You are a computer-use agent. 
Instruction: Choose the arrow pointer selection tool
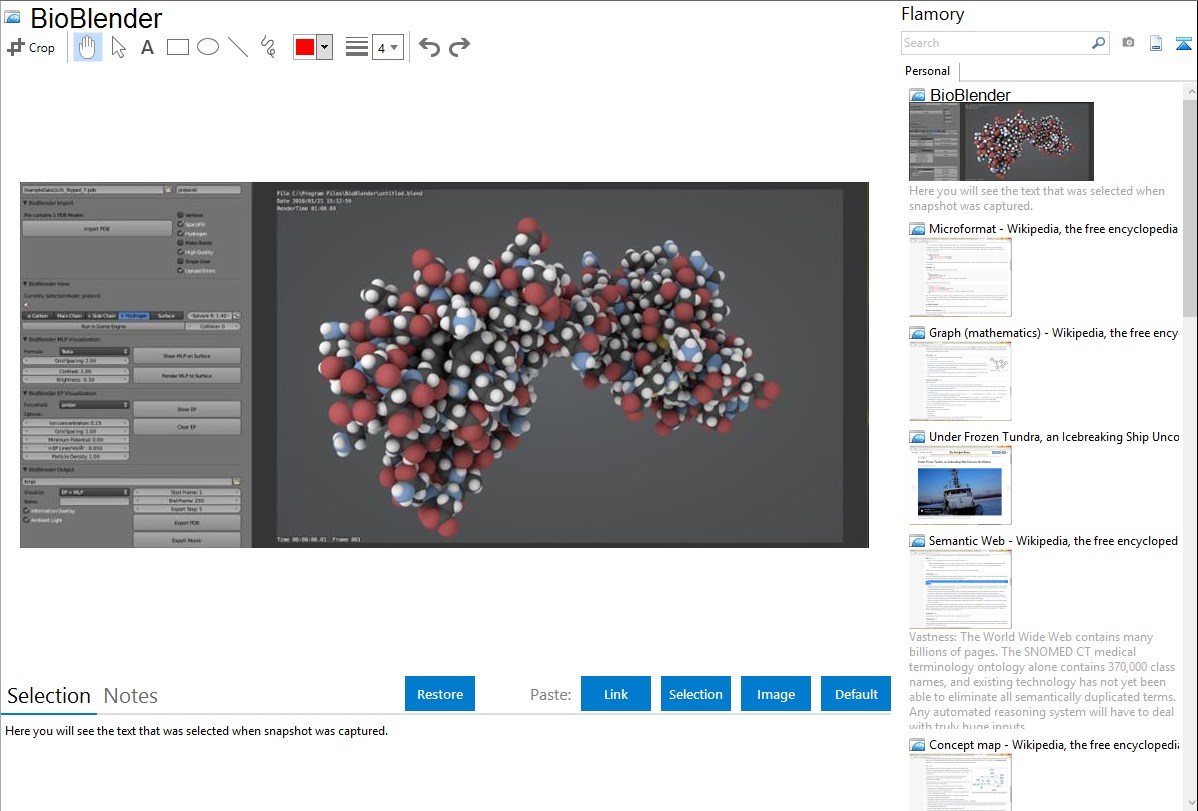coord(118,47)
